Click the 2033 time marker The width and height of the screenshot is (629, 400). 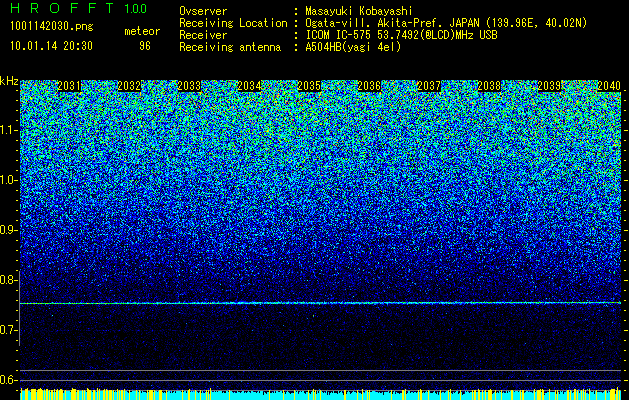click(x=189, y=86)
